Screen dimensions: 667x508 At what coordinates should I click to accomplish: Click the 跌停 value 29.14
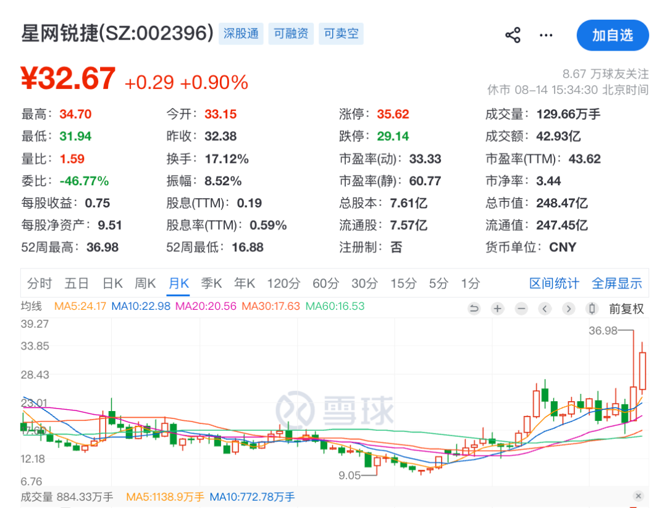point(393,136)
